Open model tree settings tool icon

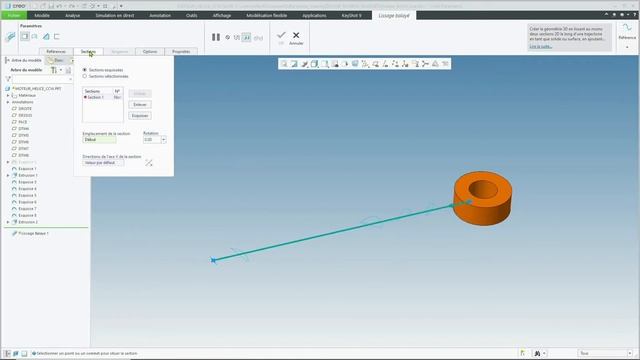(53, 70)
